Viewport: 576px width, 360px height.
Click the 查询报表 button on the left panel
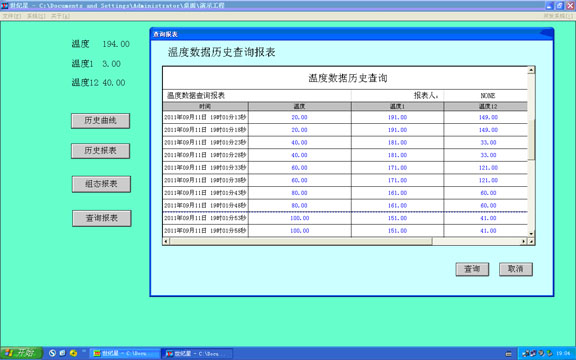pyautogui.click(x=102, y=218)
